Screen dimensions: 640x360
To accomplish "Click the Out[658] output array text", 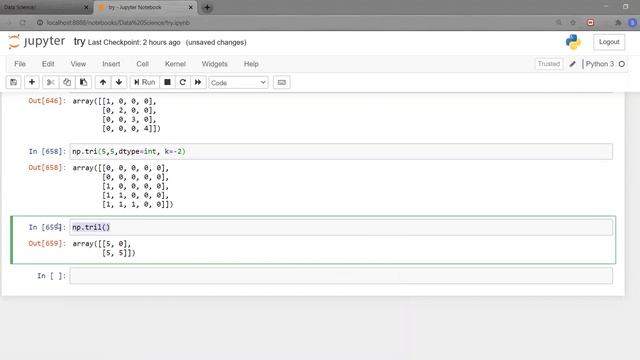I will point(123,186).
